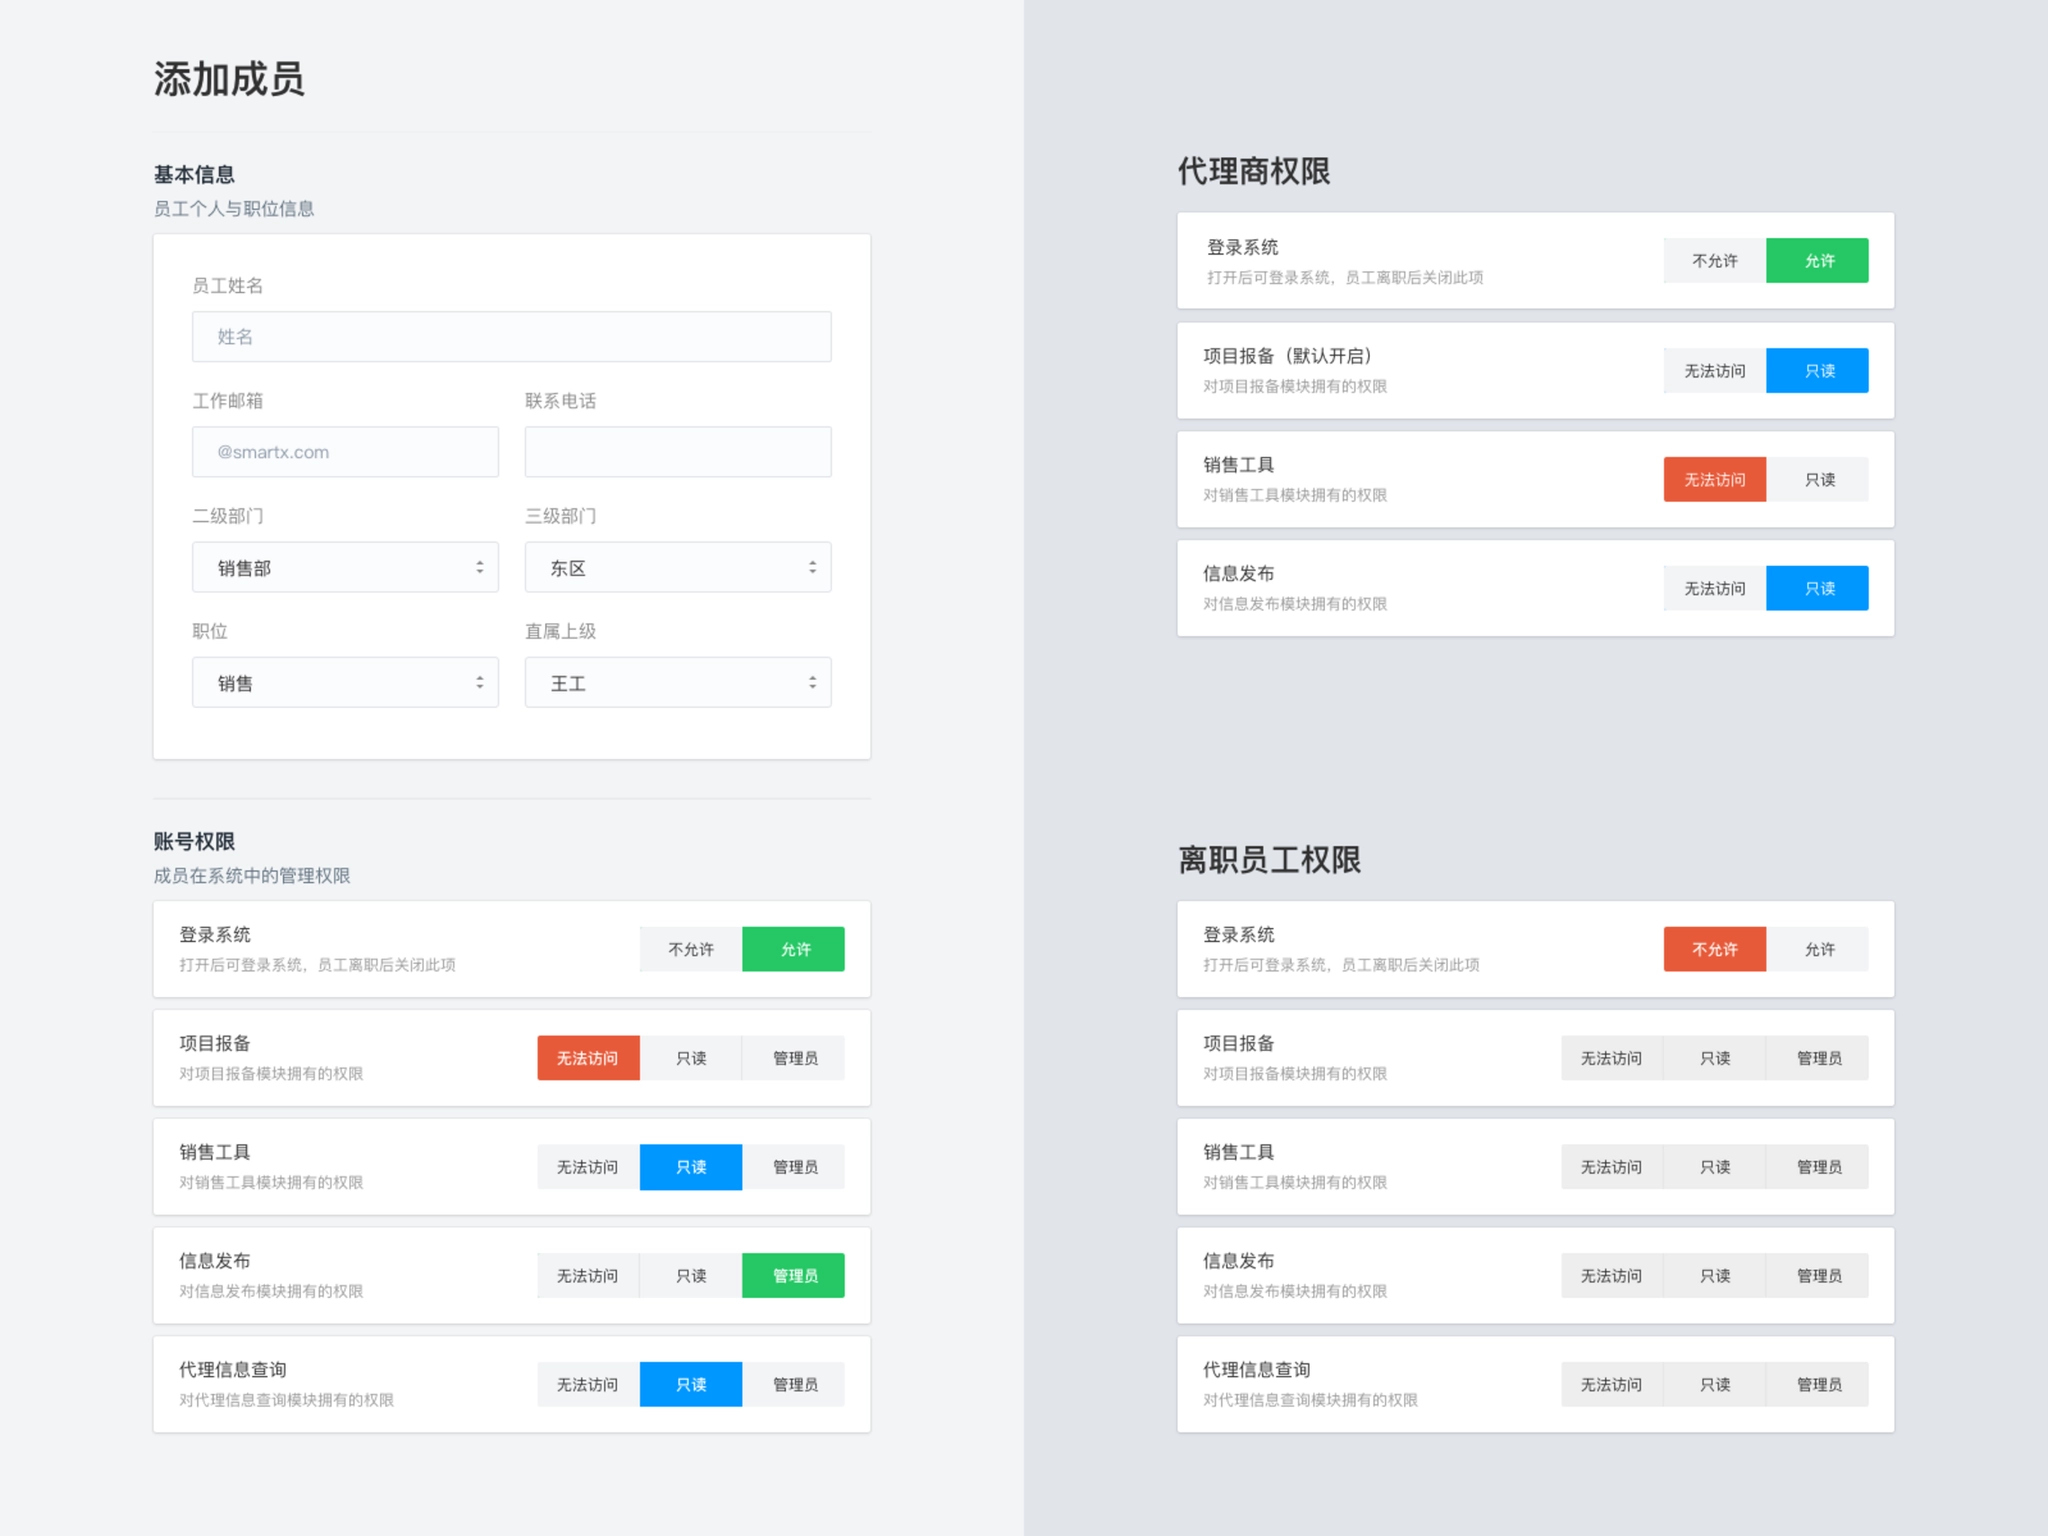Select 管理员 for 账号权限 销售工具

point(794,1167)
